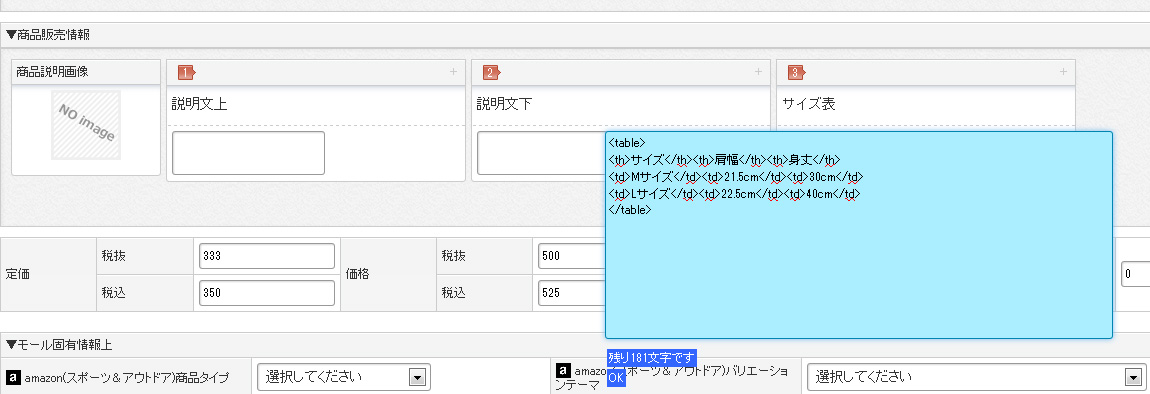1150x394 pixels.
Task: Click the 商品説明画像 label
Action: pos(53,72)
